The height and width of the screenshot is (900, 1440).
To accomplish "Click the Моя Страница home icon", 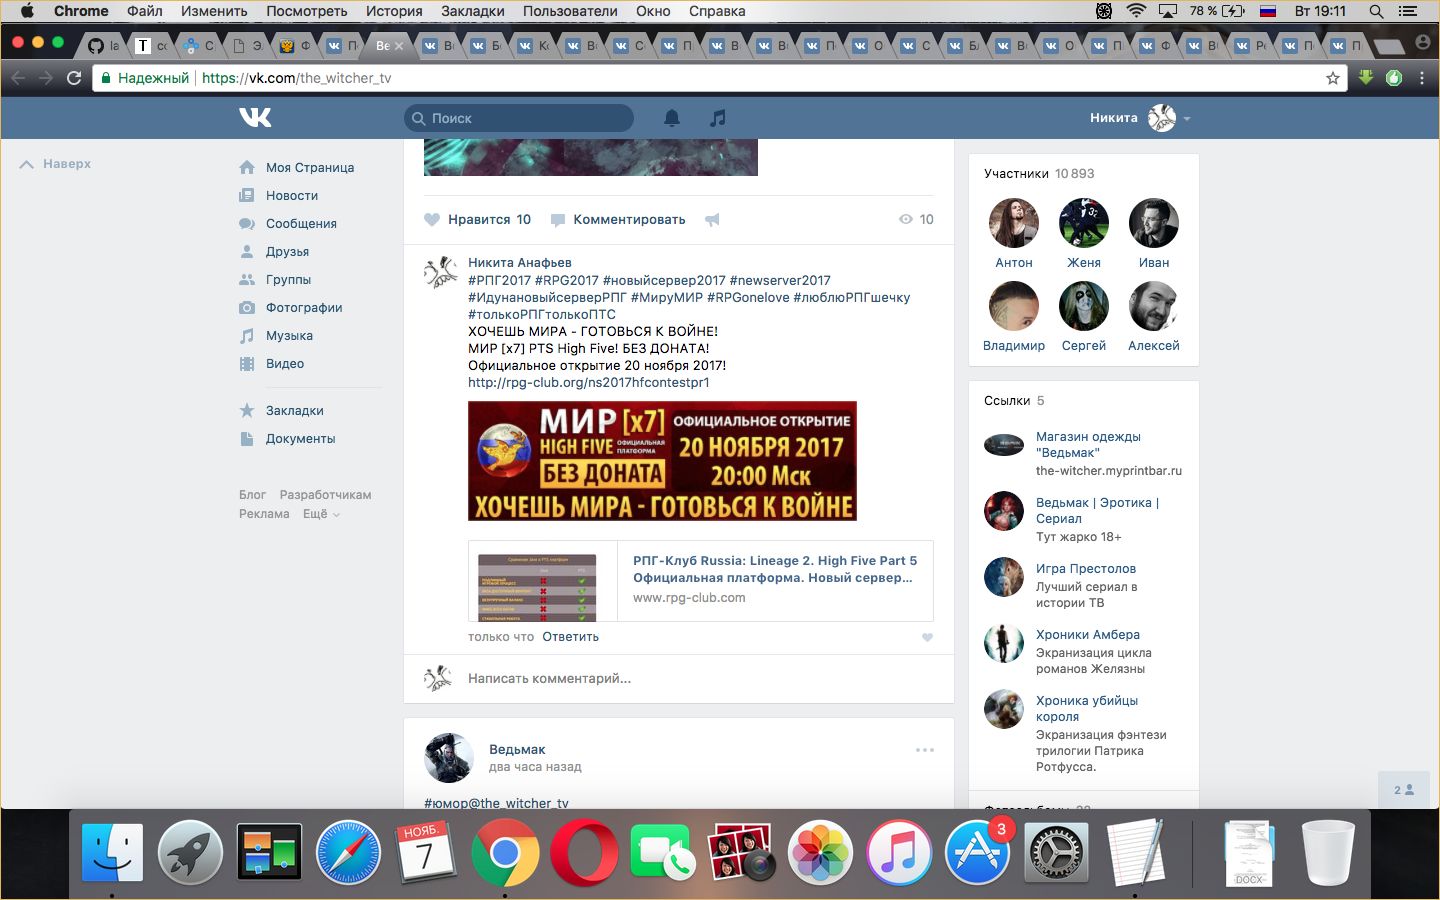I will (247, 167).
